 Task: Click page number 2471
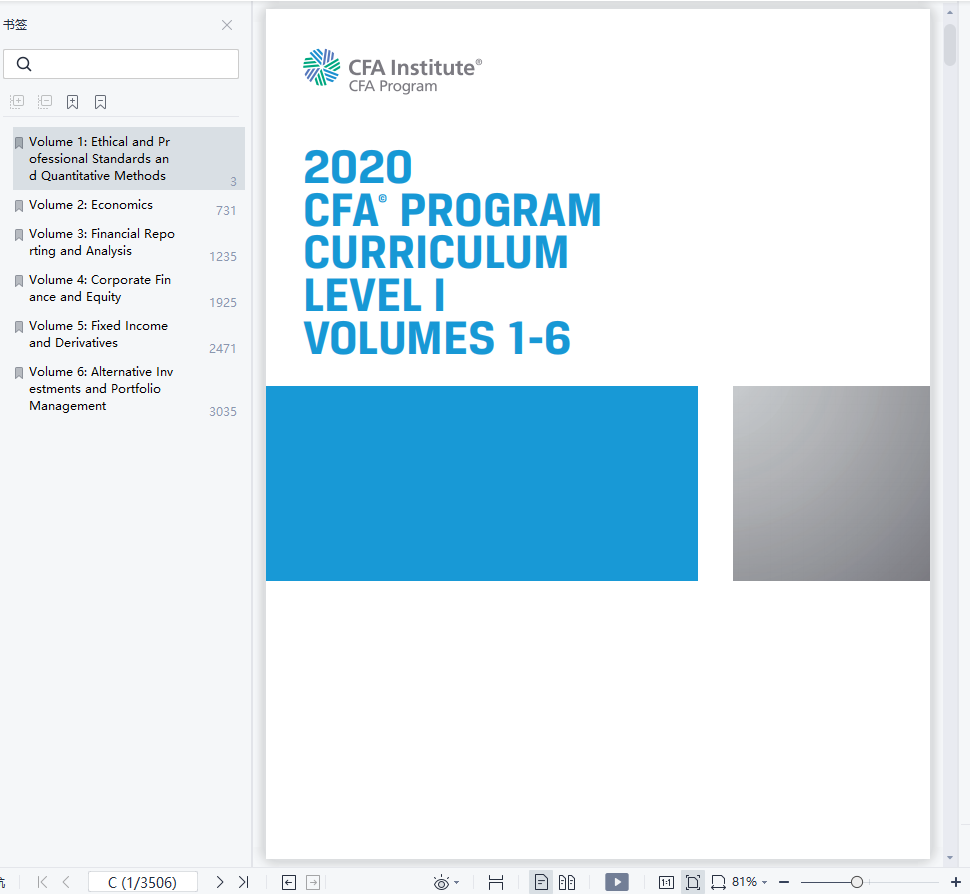(223, 348)
